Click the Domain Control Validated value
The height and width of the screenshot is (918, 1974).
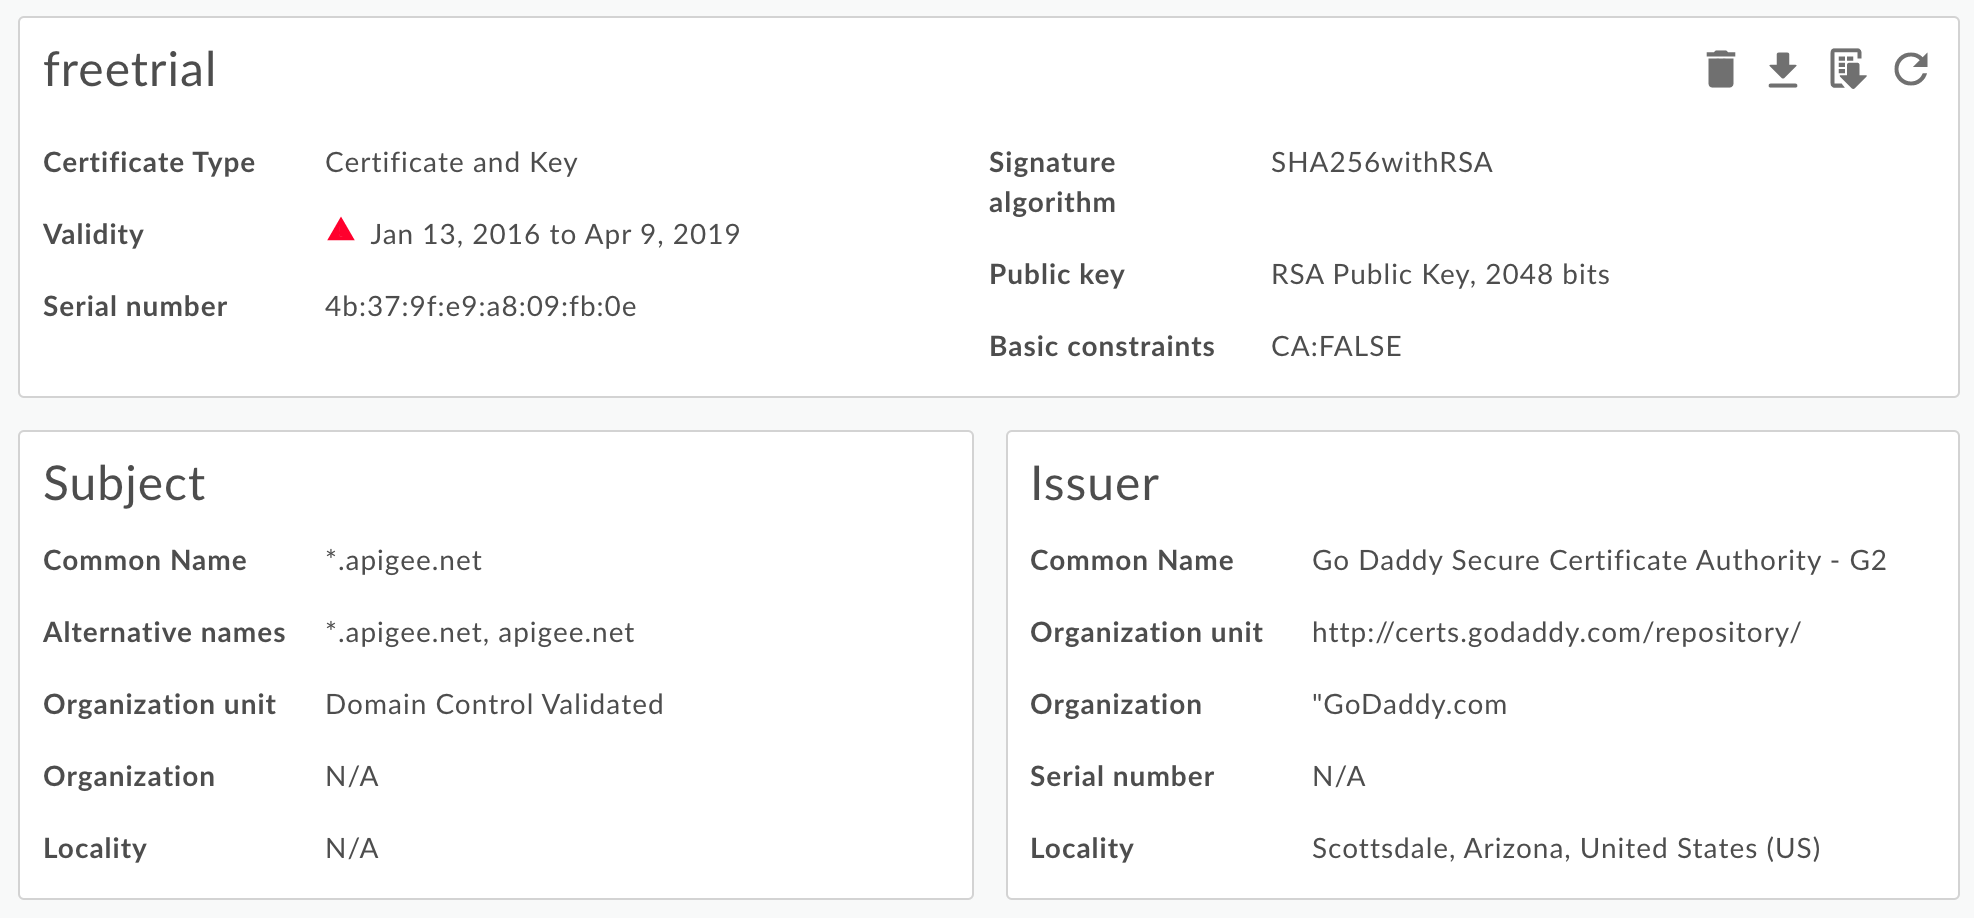coord(494,704)
